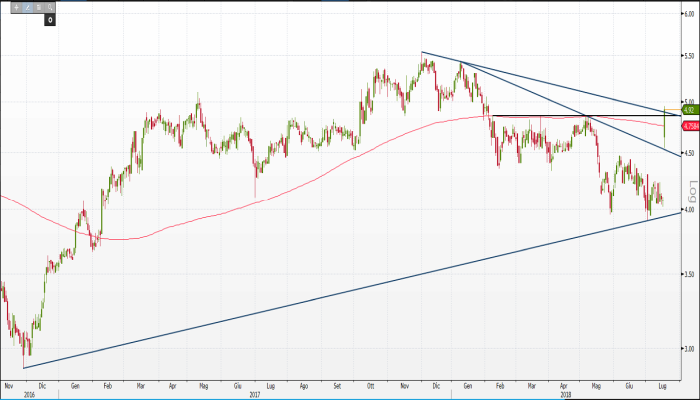Select the crosshair cursor tool
Viewport: 700px width, 400px height.
pyautogui.click(x=15, y=6)
